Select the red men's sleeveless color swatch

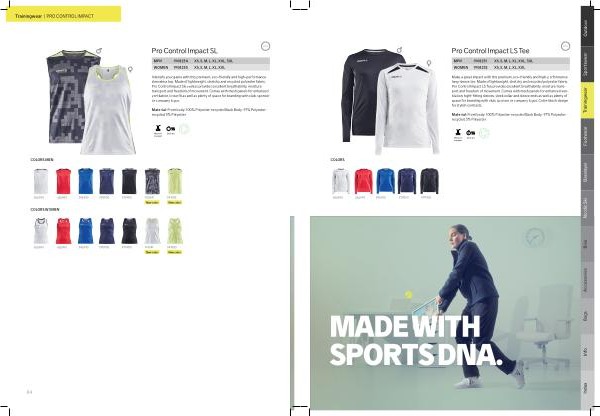tap(63, 181)
